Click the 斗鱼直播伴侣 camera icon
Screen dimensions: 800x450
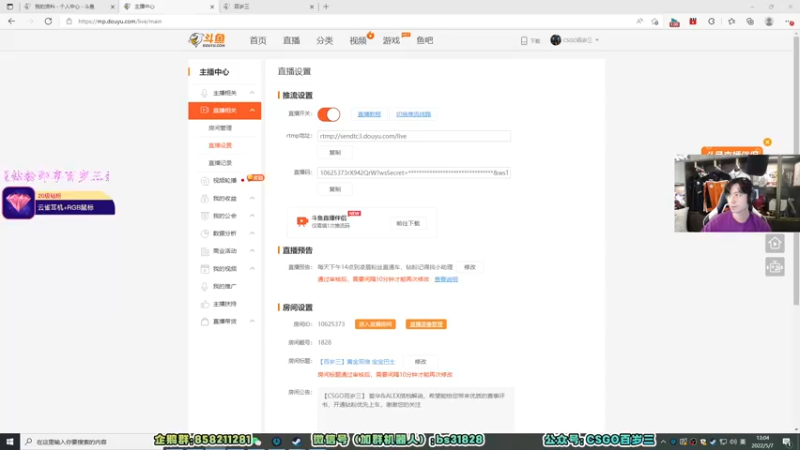(x=302, y=221)
